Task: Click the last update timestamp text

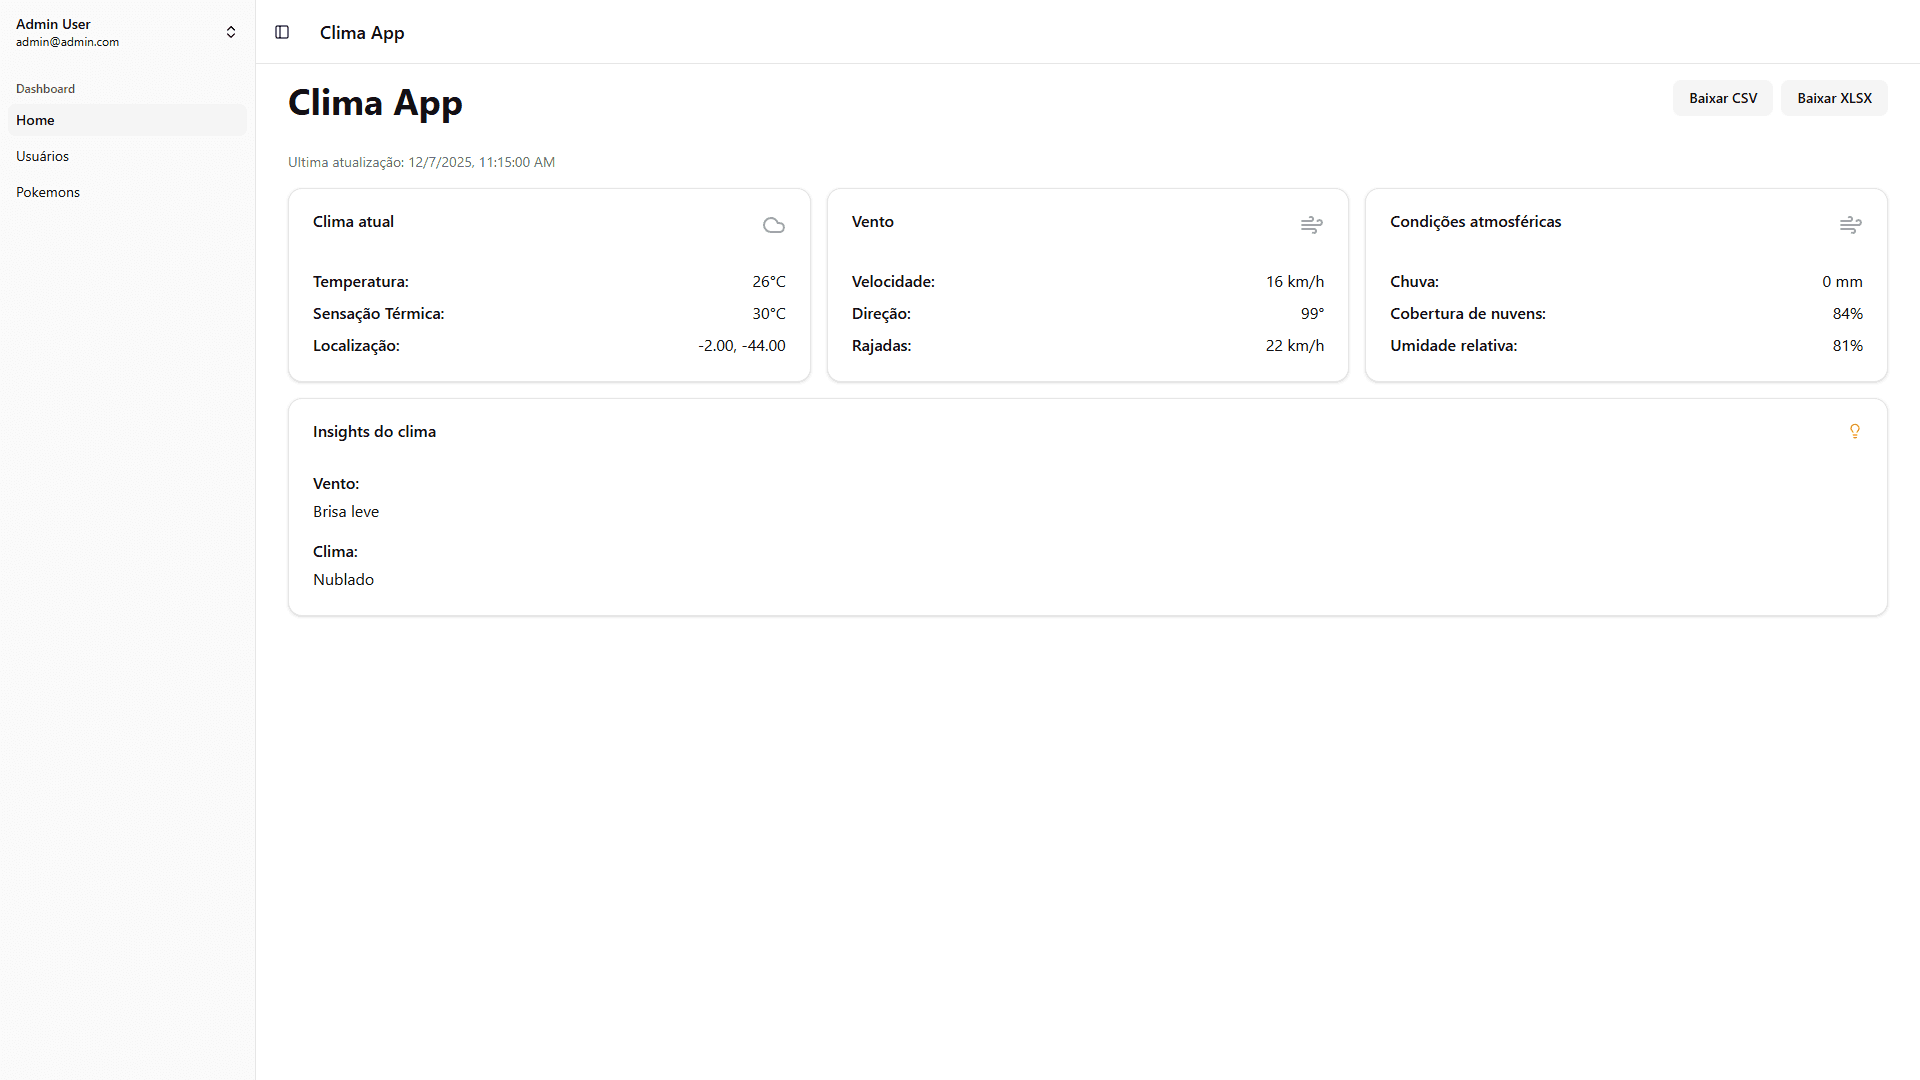Action: pyautogui.click(x=421, y=162)
